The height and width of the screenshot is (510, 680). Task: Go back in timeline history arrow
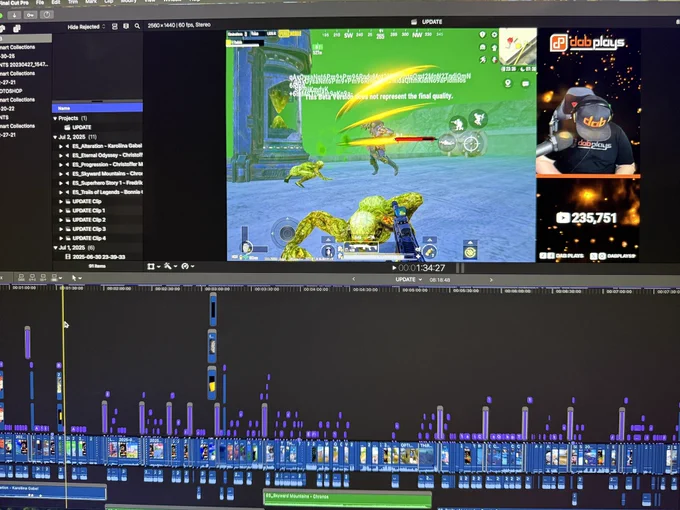[354, 279]
